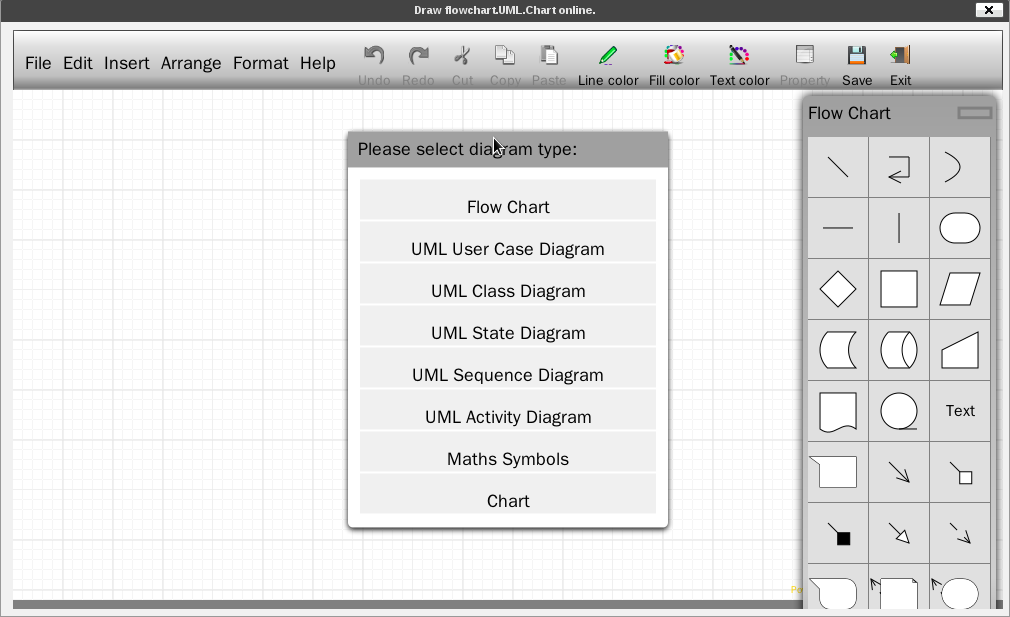
Task: Select the diagonal line shape
Action: (837, 167)
